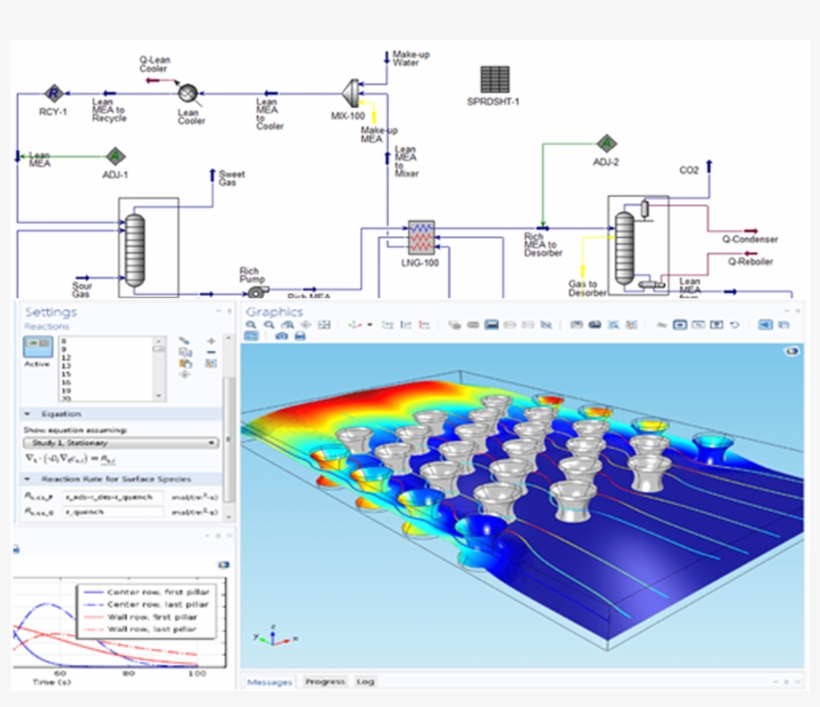
Task: Select the Messages tab
Action: [x=269, y=682]
